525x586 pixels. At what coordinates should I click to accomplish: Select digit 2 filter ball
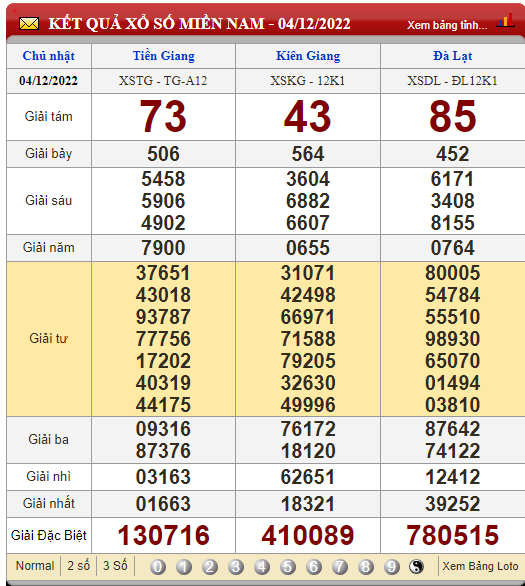tap(210, 567)
